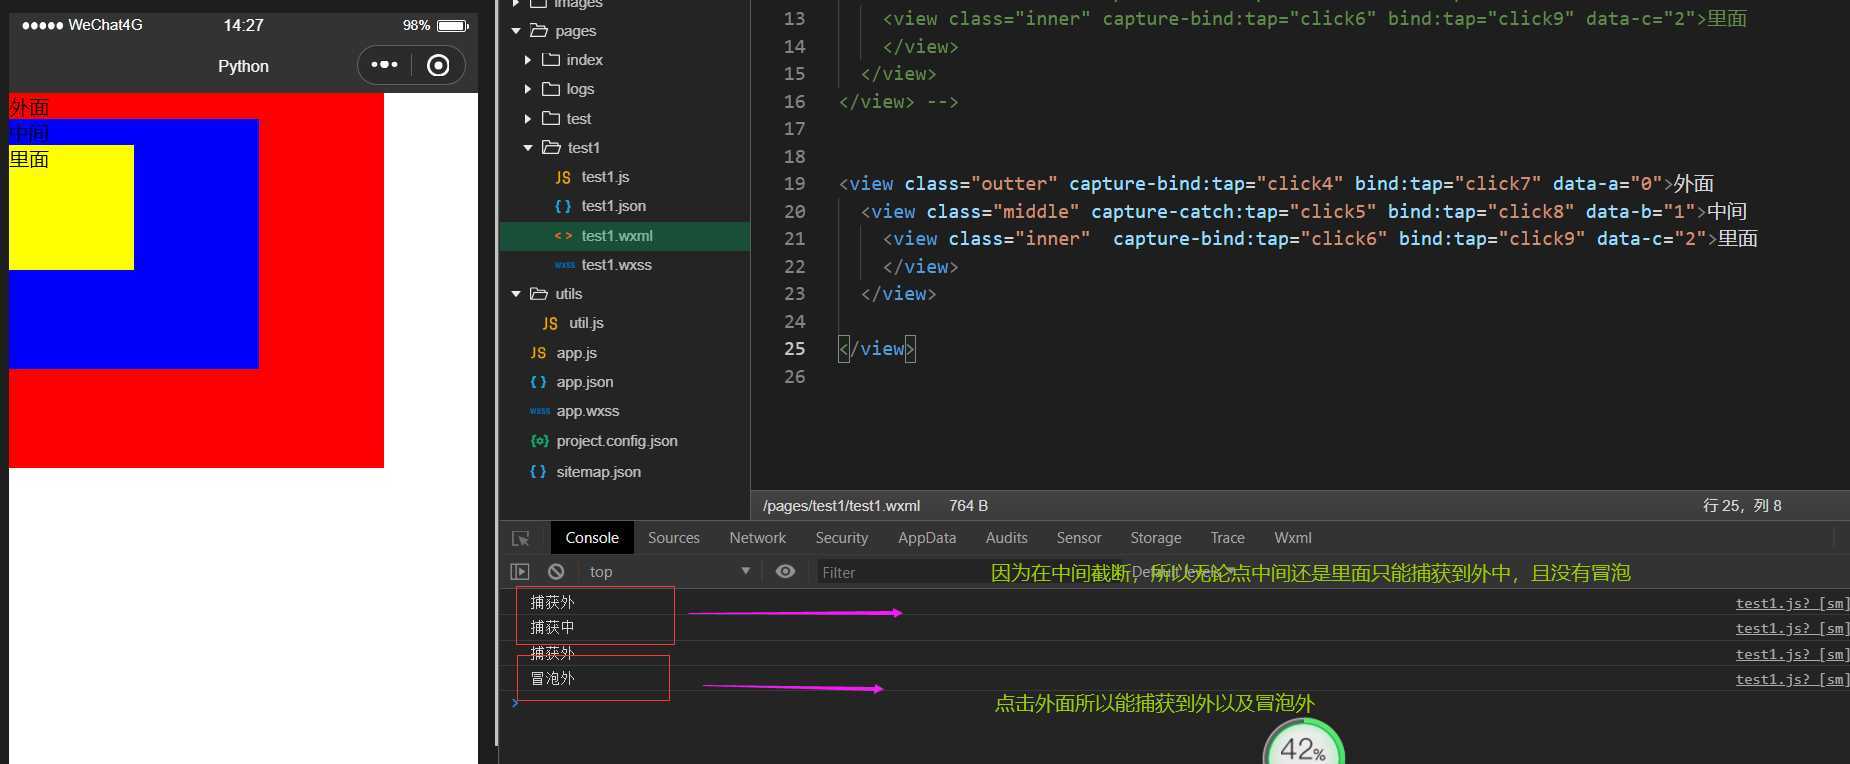Open the top context dropdown
The width and height of the screenshot is (1850, 764).
click(668, 571)
